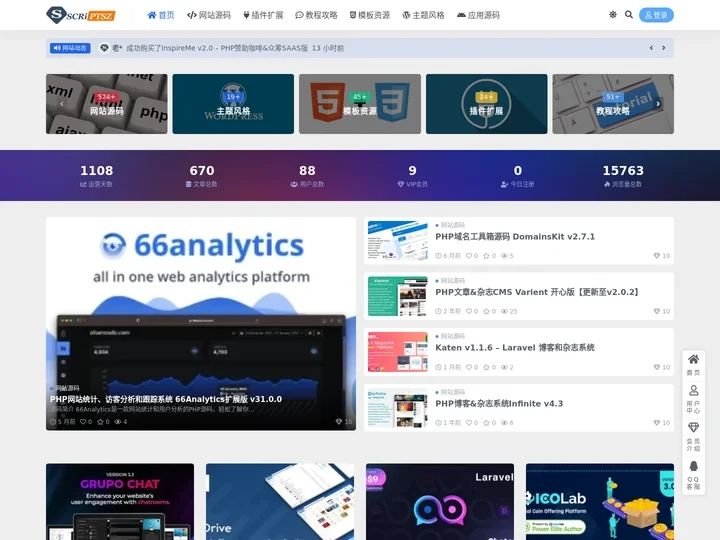Open the 插件扩展 menu item
The image size is (720, 540).
pos(263,15)
